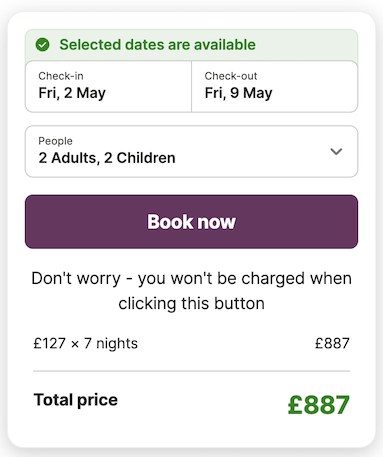Screen dimensions: 383x457
Task: Click the Book now button
Action: tap(191, 222)
